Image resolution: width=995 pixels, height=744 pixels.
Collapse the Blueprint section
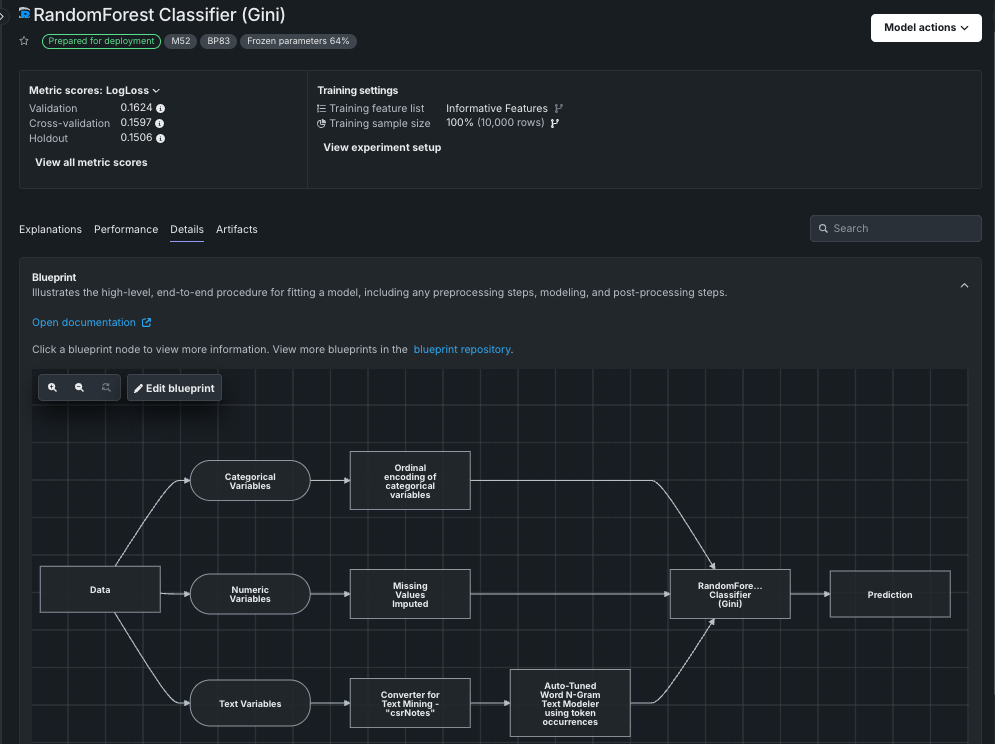964,286
